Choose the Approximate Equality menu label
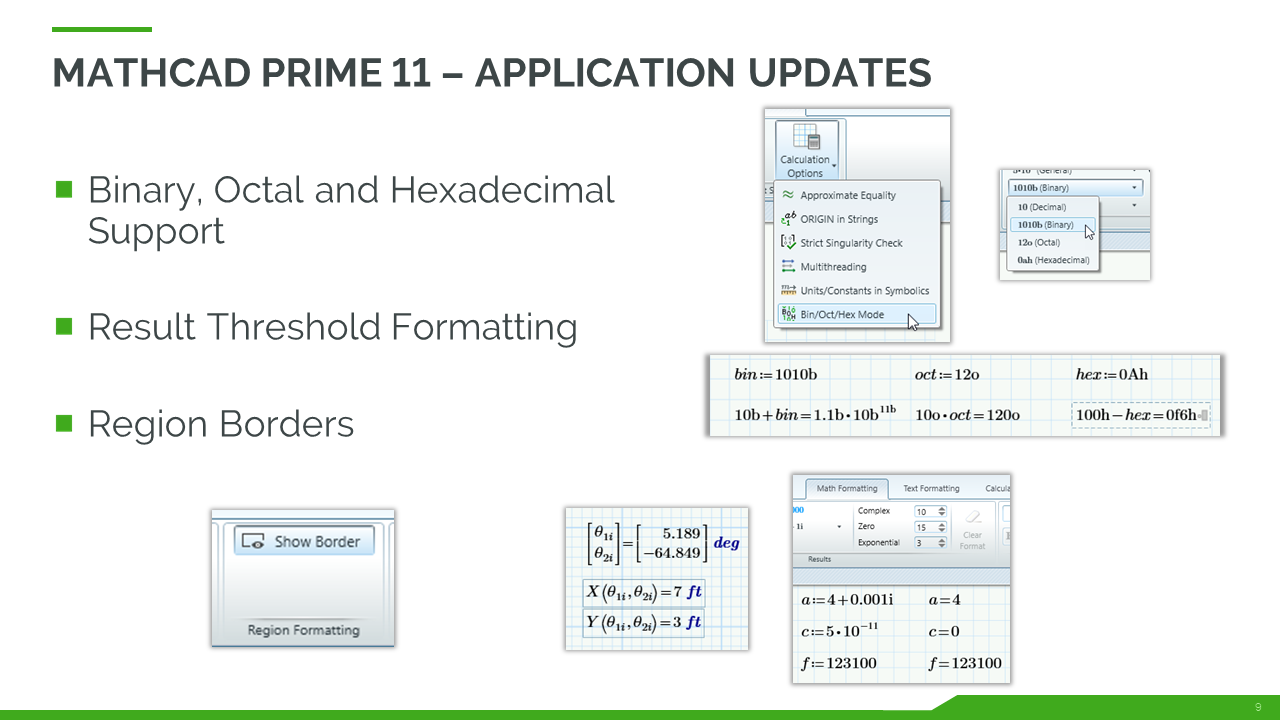The image size is (1280, 720). (848, 195)
